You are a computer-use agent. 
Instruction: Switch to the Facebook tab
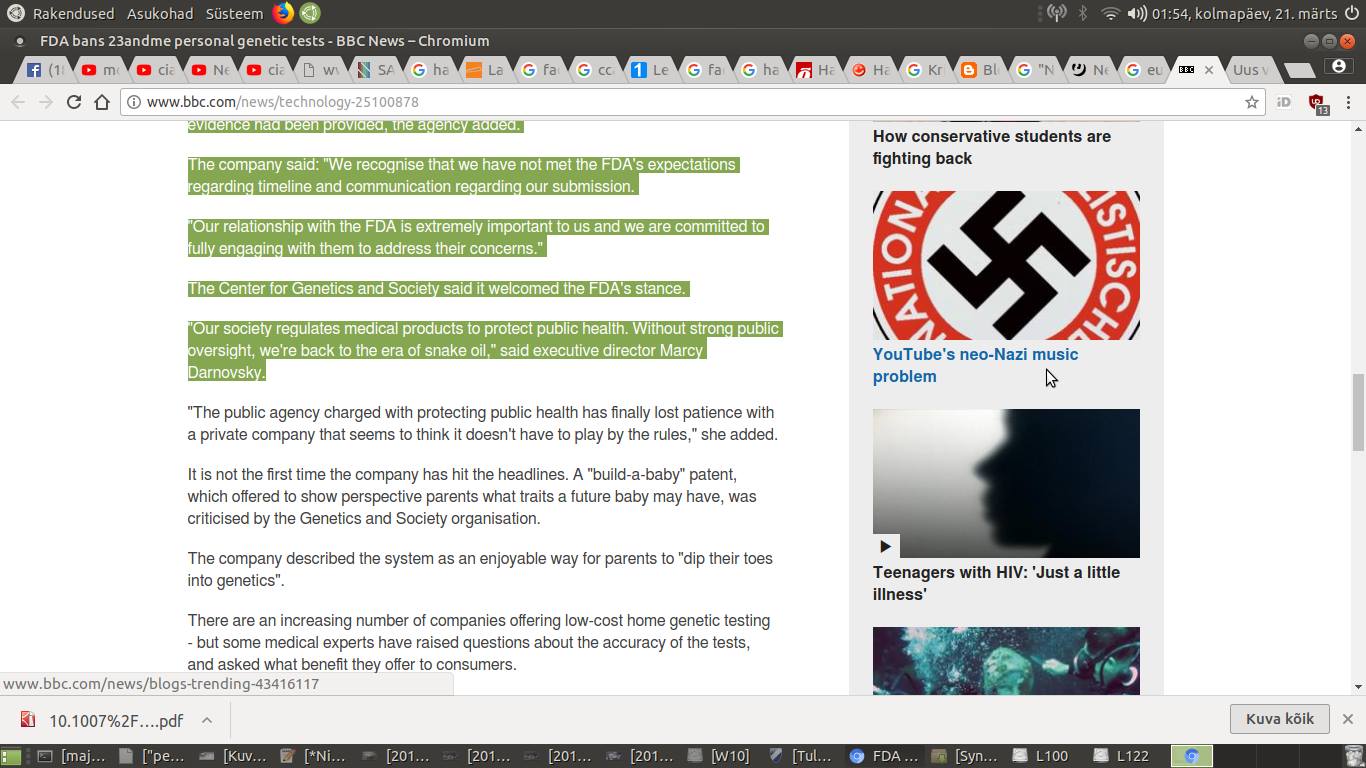point(46,70)
